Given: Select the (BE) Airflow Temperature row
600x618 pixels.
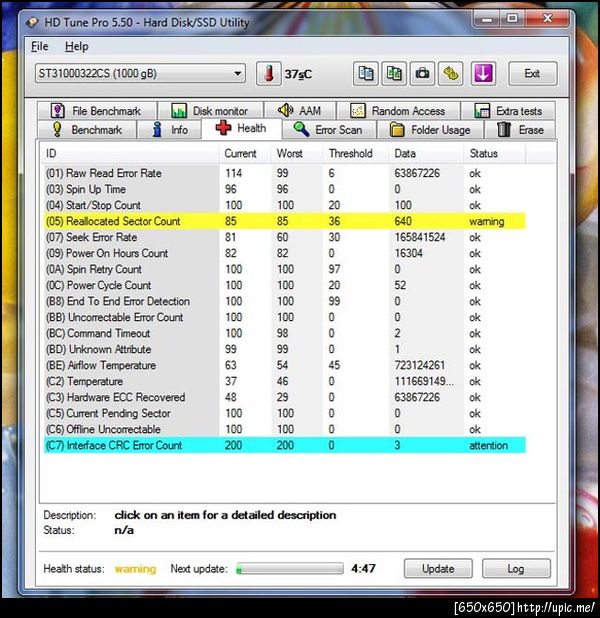Looking at the screenshot, I should 284,365.
